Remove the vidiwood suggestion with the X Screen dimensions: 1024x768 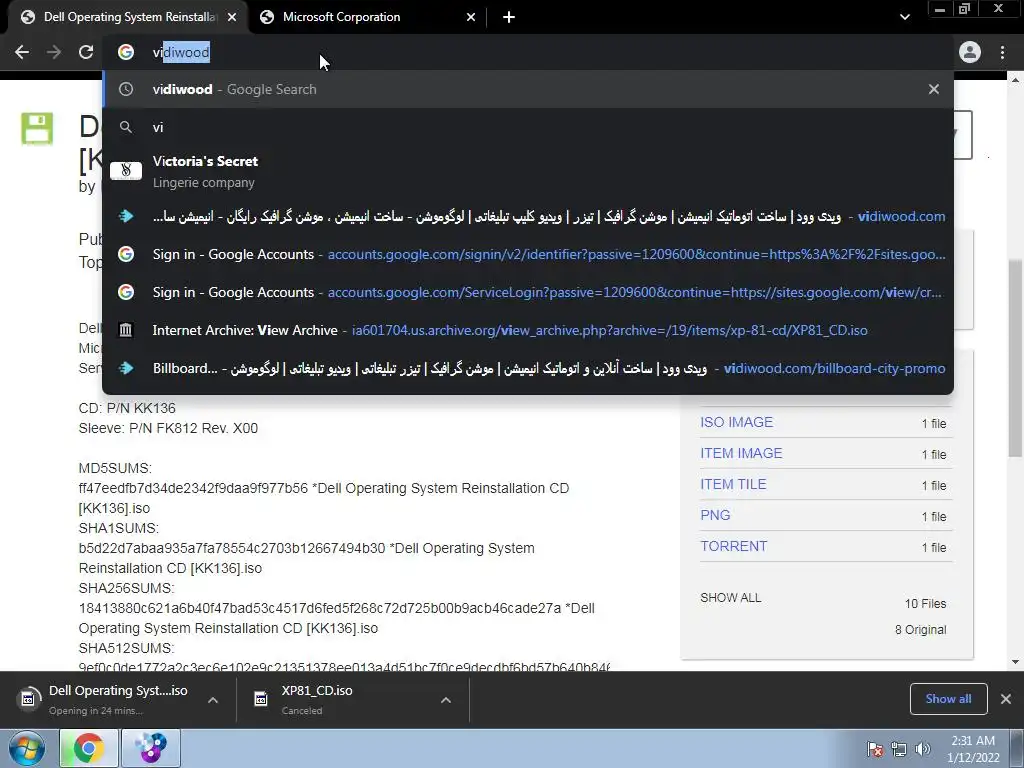[934, 89]
